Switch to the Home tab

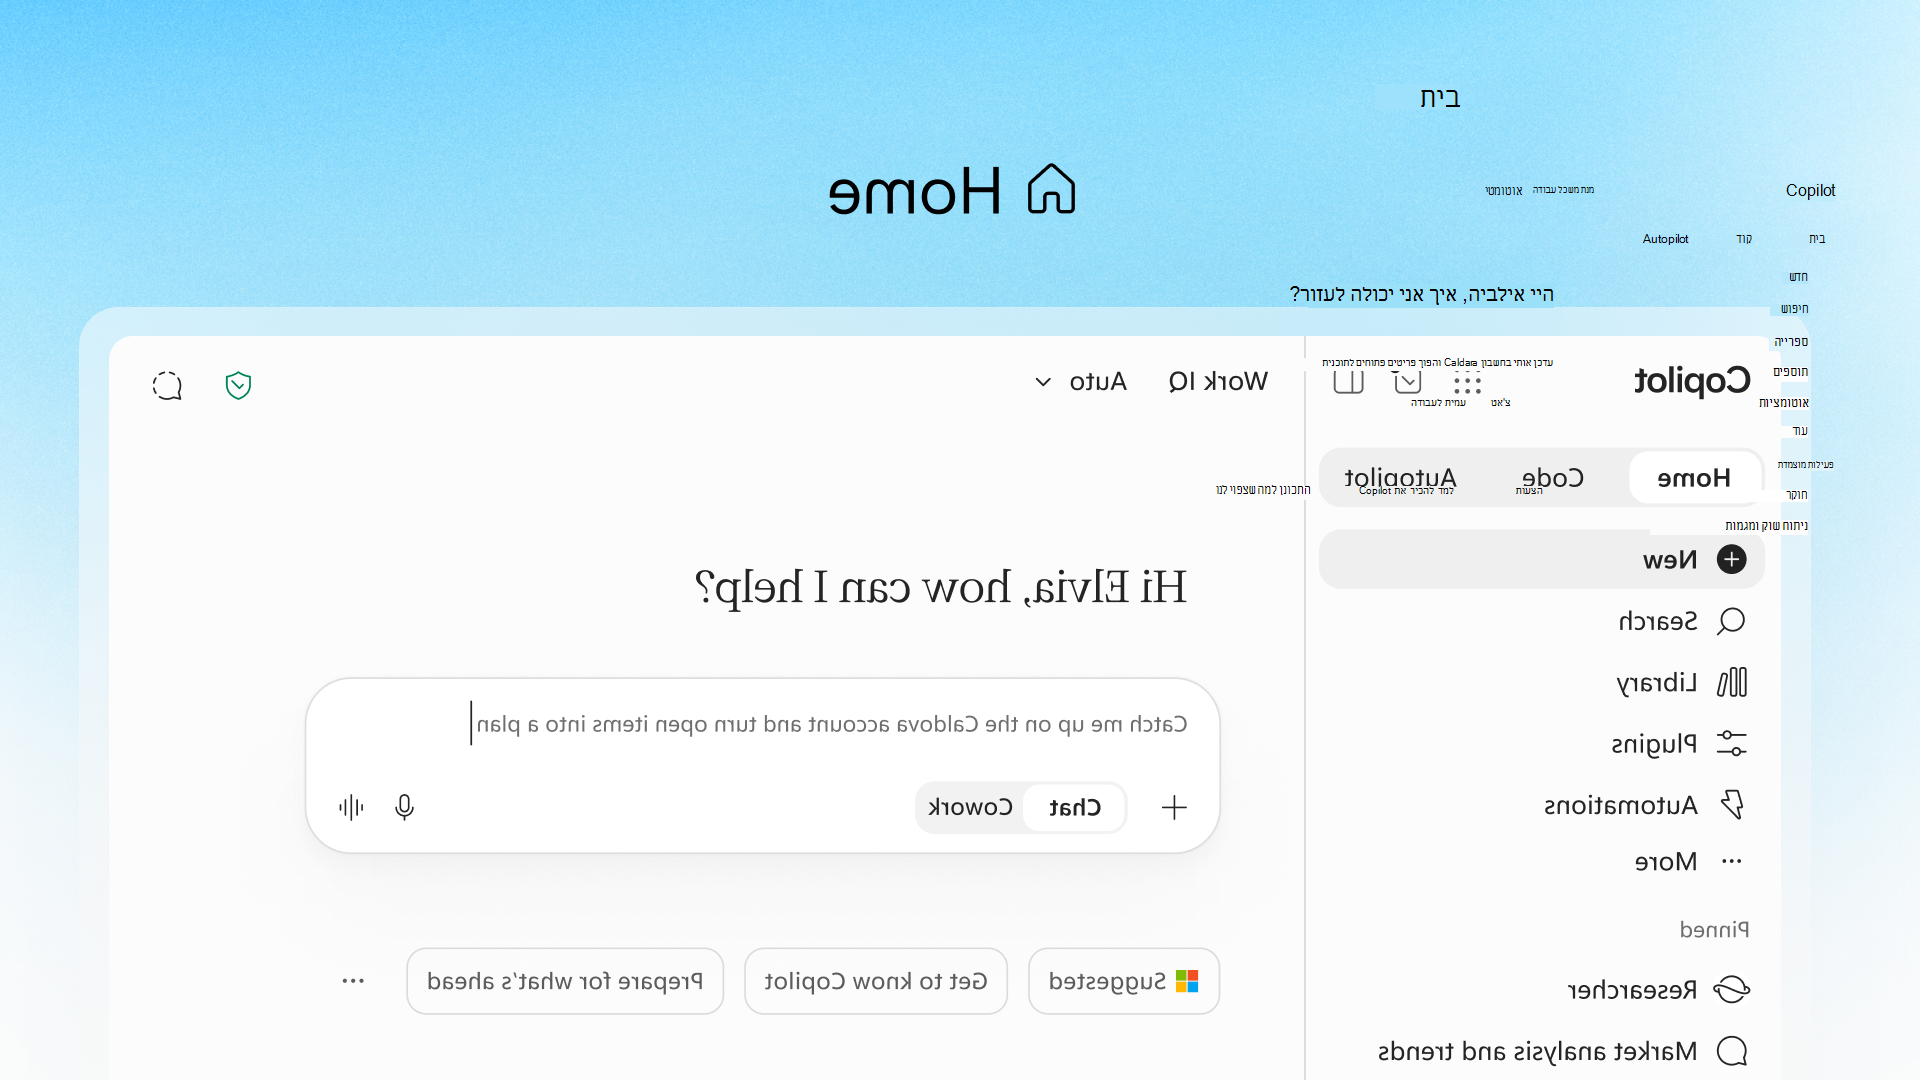click(x=1694, y=478)
